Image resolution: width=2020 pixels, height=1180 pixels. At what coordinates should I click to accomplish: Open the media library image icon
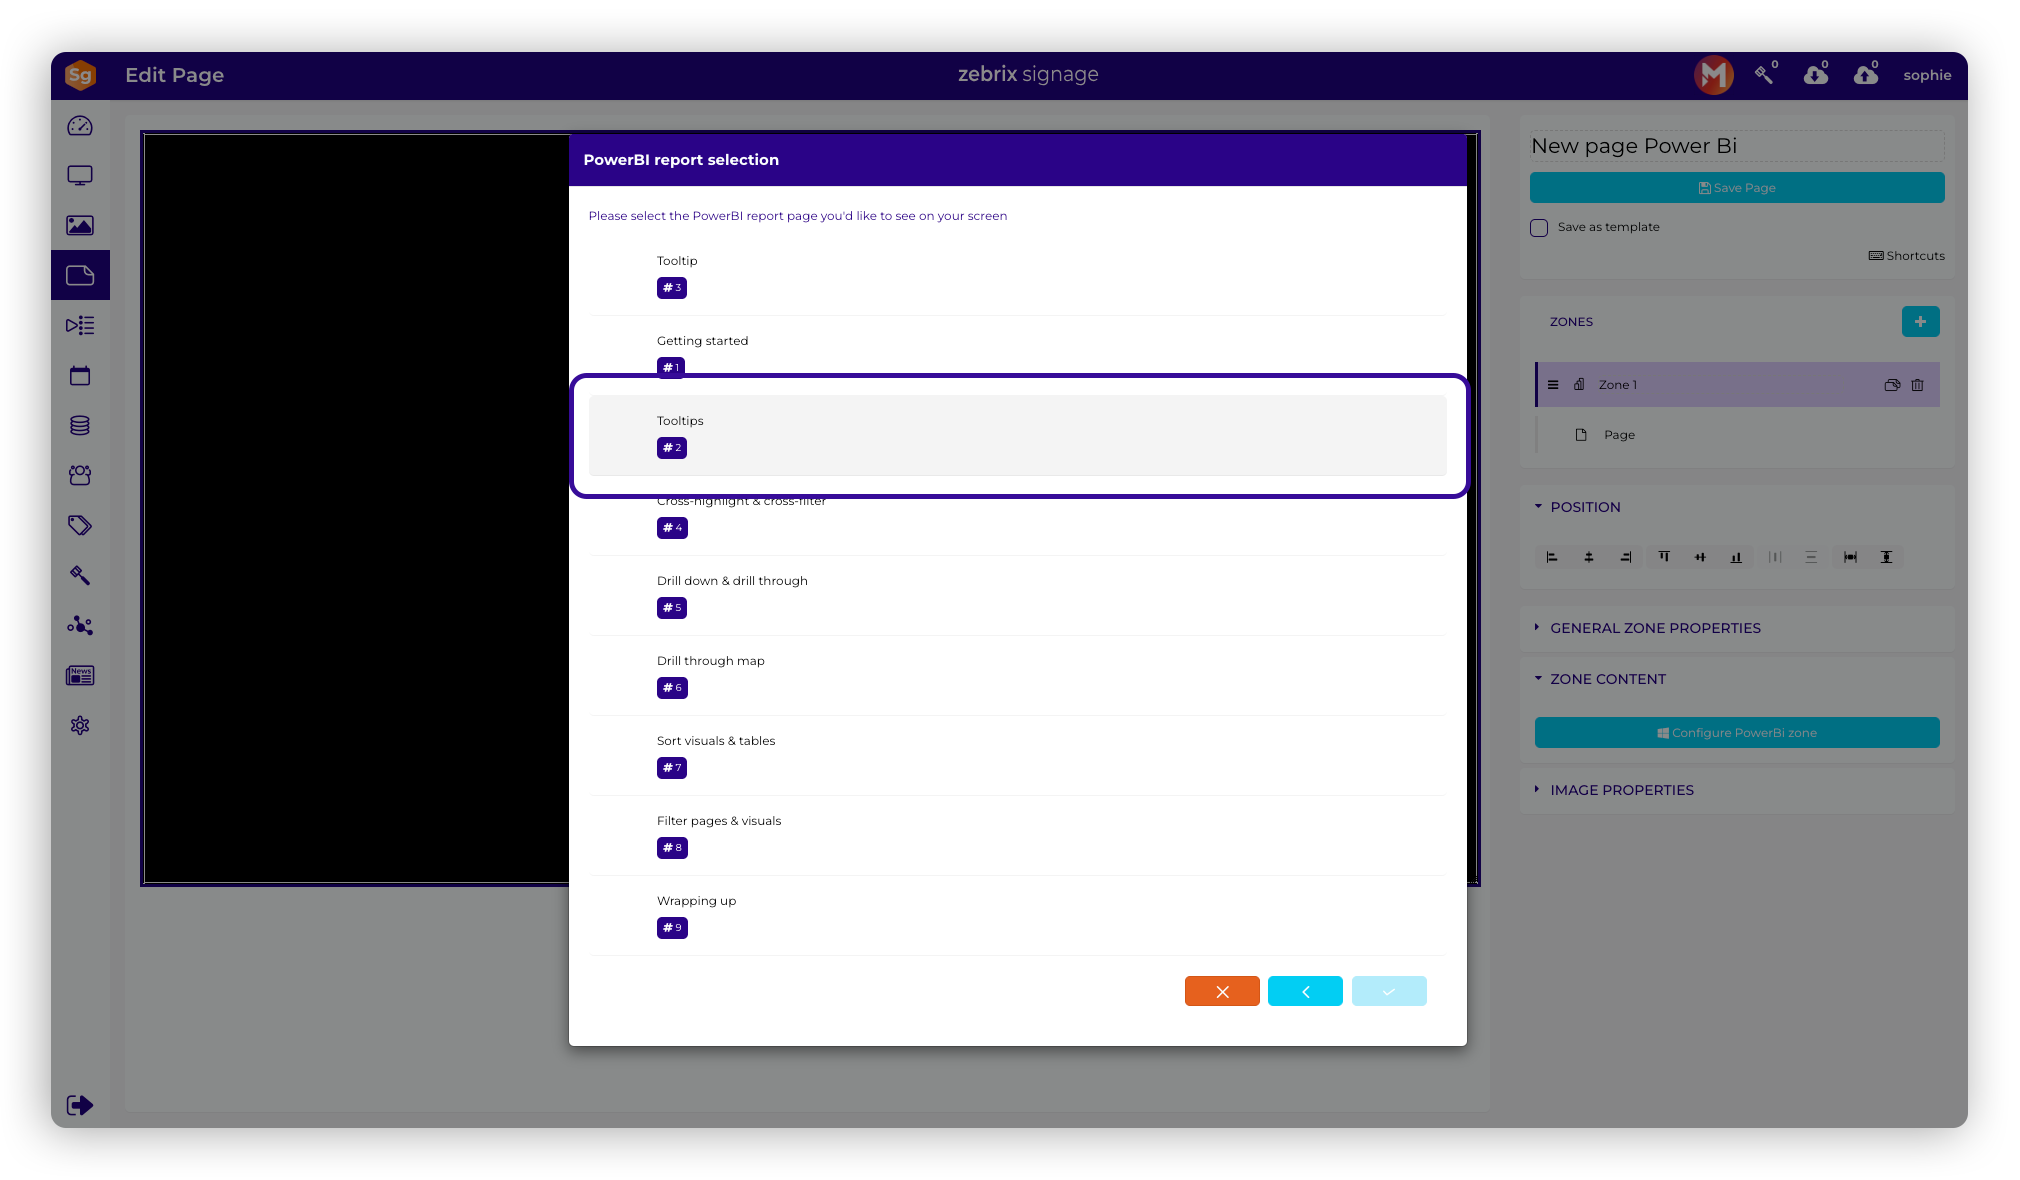(x=80, y=226)
